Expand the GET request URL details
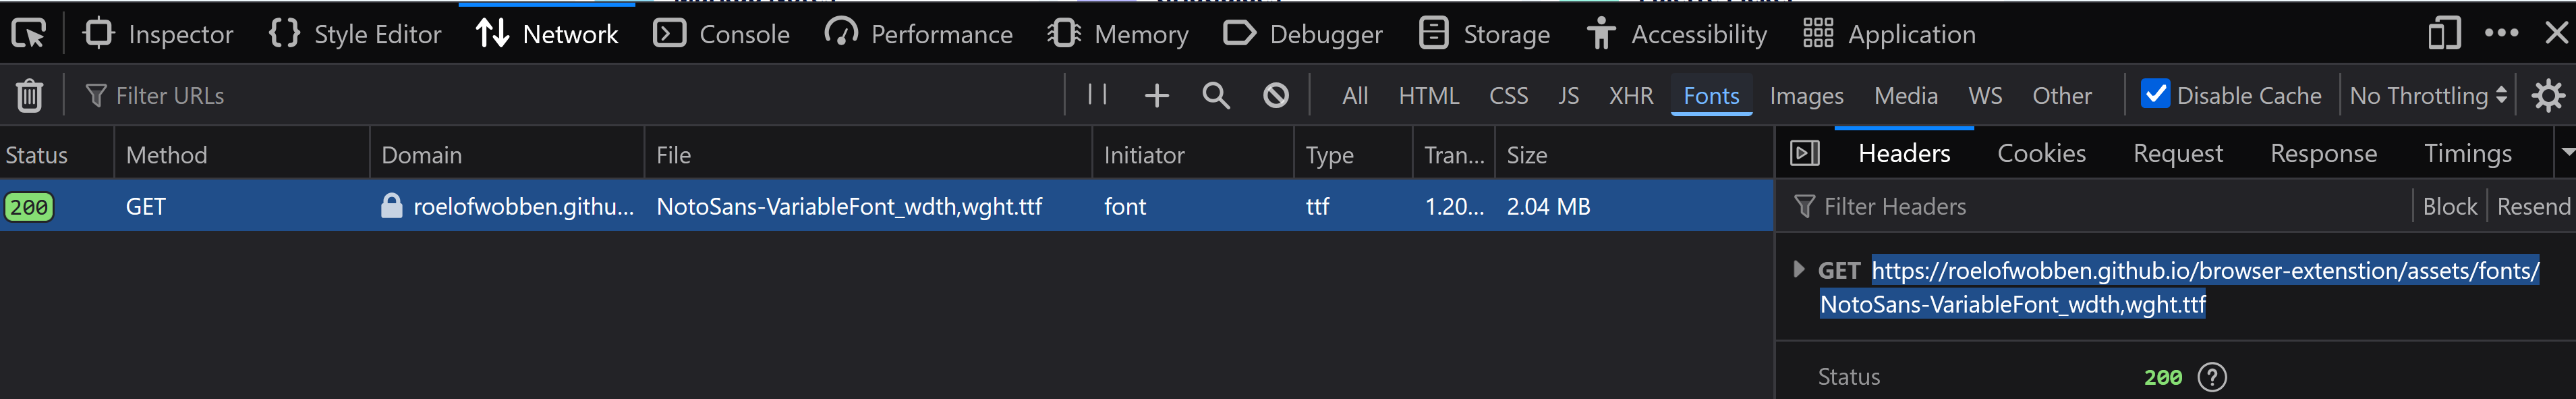The image size is (2576, 399). (x=1798, y=269)
